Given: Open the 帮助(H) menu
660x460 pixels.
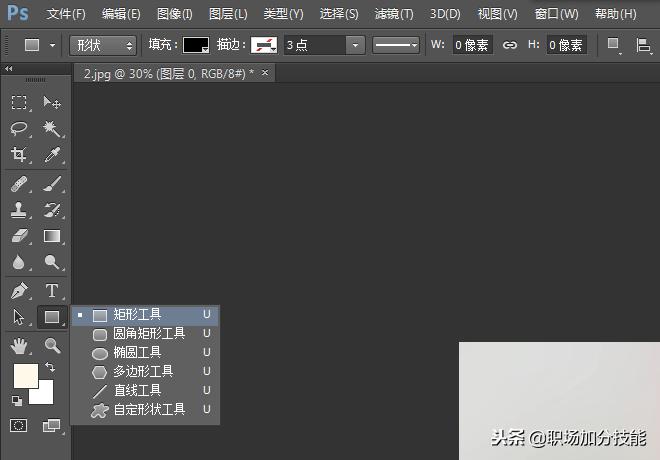Looking at the screenshot, I should tap(616, 14).
